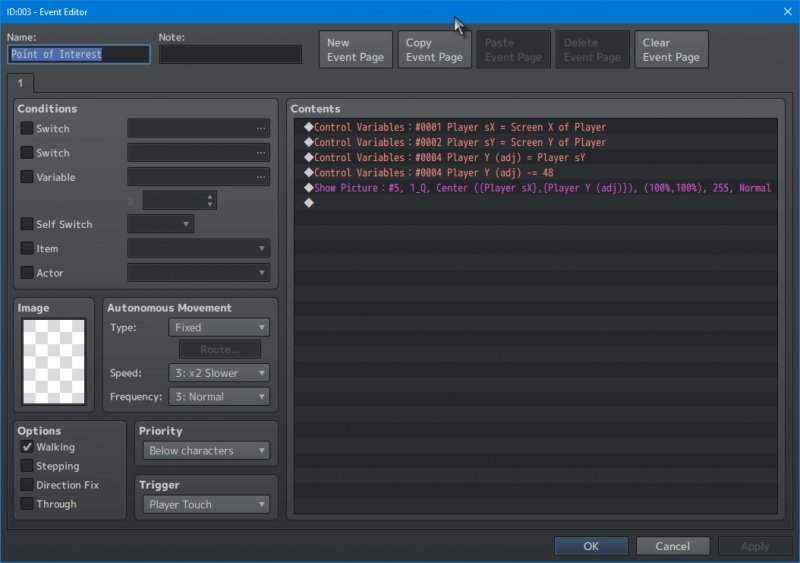Viewport: 800px width, 563px height.
Task: Uncheck the Walking option
Action: 27,447
